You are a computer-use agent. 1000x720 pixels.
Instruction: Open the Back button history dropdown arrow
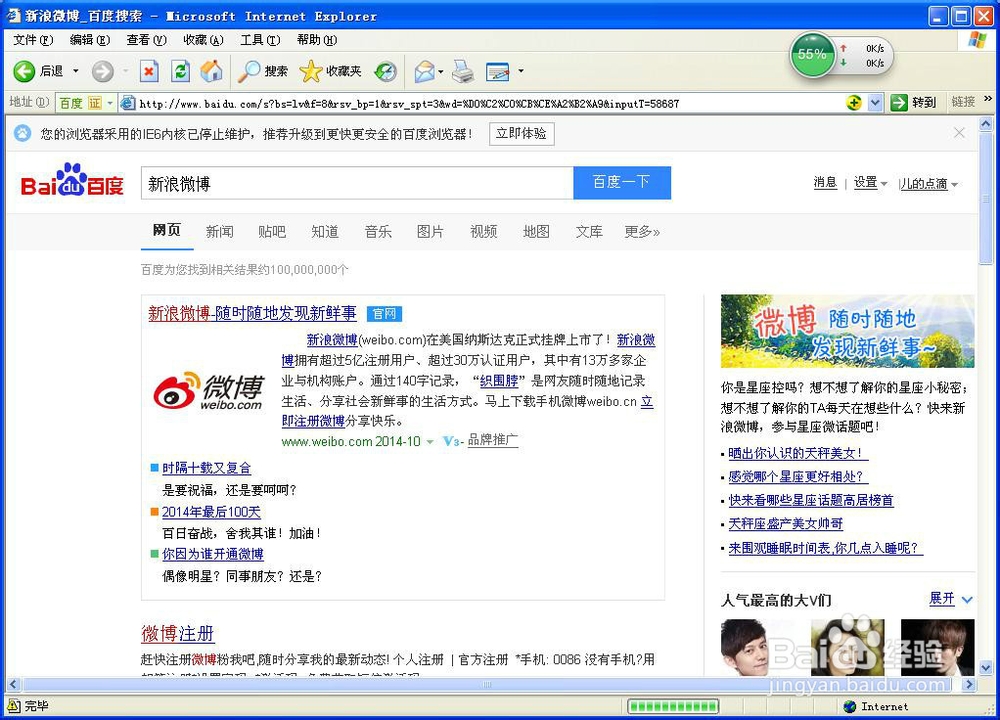coord(75,71)
